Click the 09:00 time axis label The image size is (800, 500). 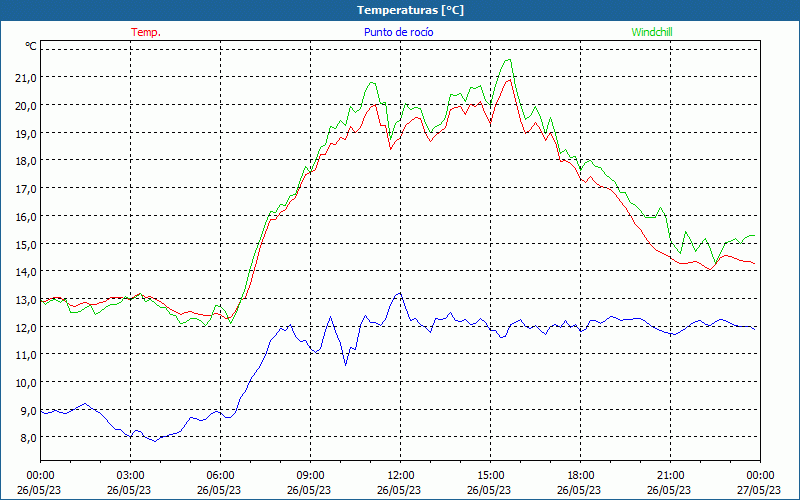[x=310, y=476]
